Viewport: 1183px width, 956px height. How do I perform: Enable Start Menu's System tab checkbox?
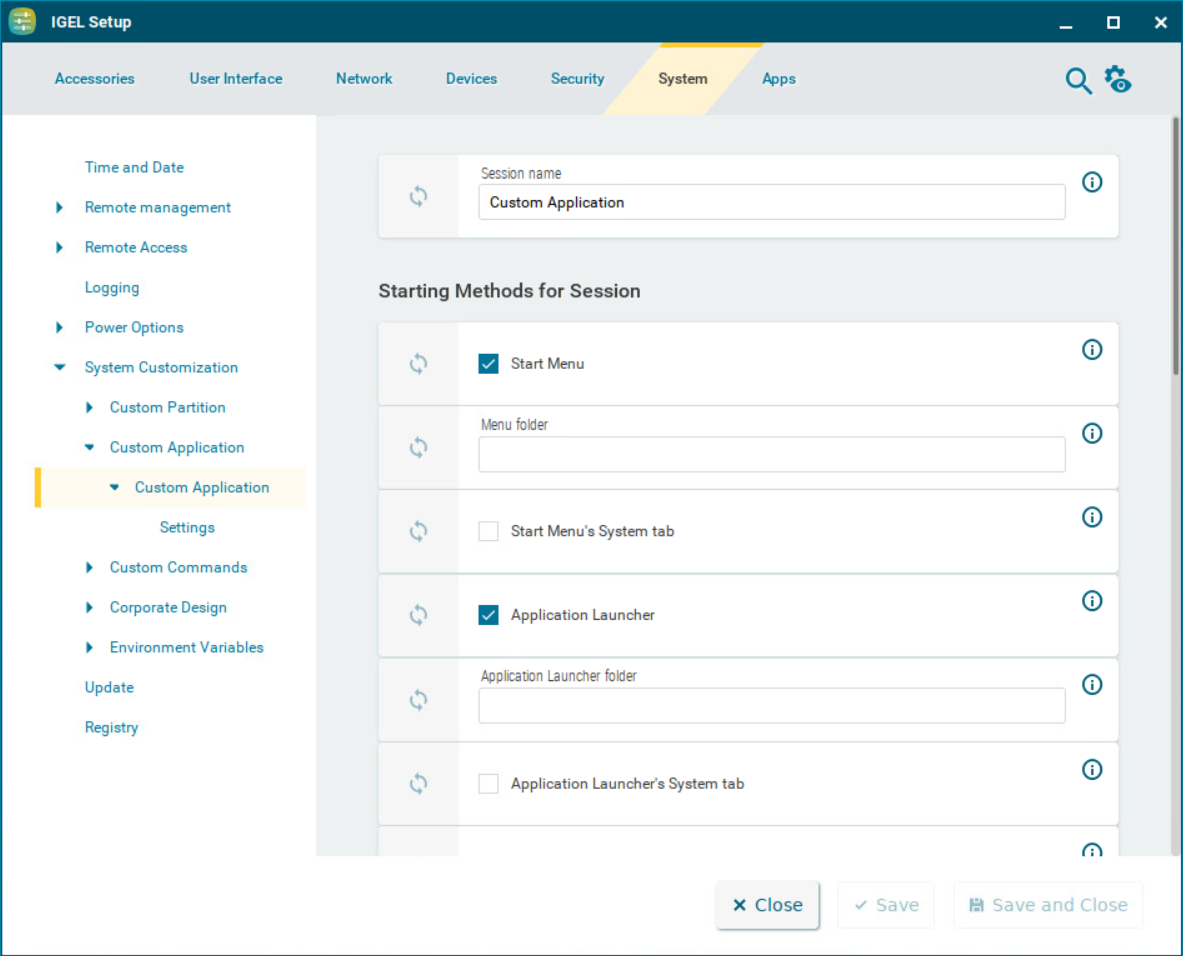[488, 531]
